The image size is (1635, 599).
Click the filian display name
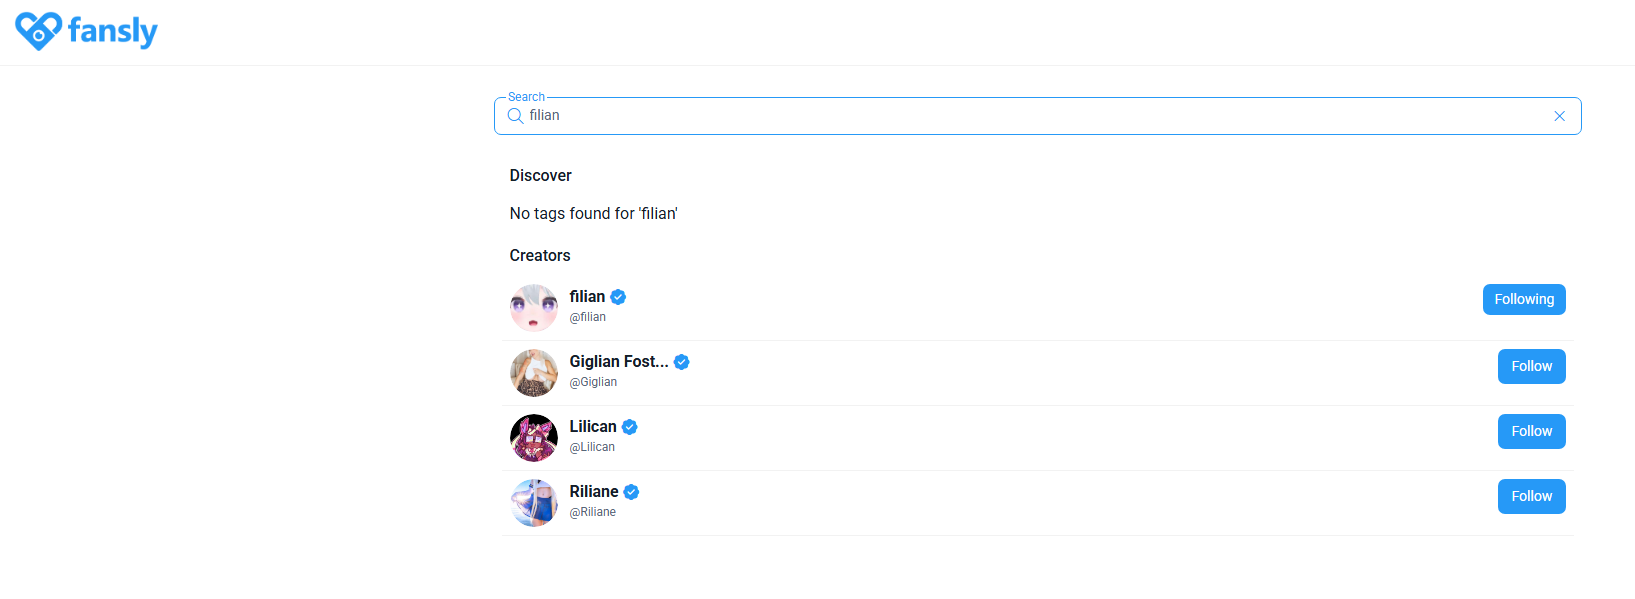[587, 297]
